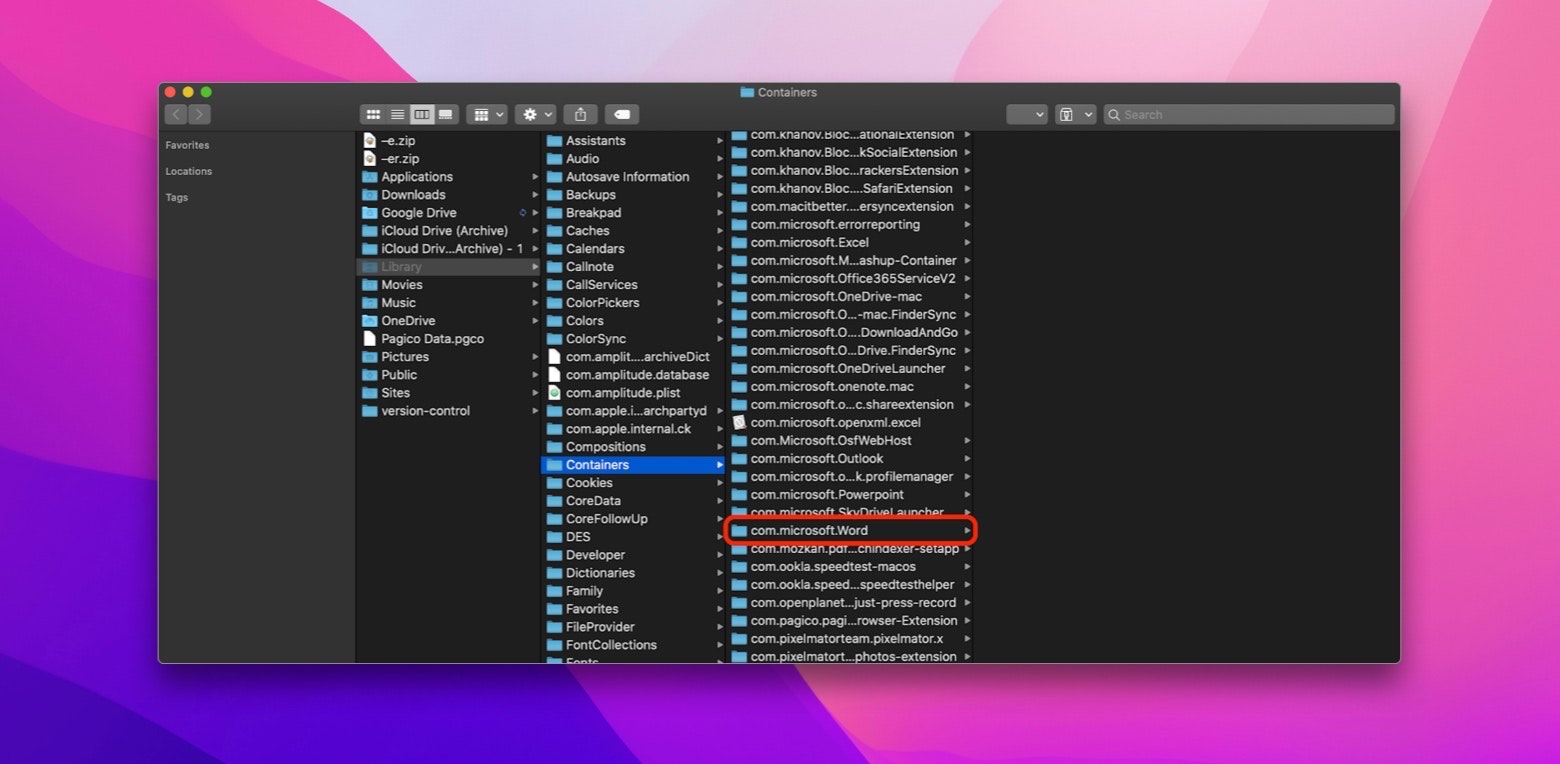Expand the Favorites sidebar section
Screen dimensions: 1560x764
[x=187, y=145]
